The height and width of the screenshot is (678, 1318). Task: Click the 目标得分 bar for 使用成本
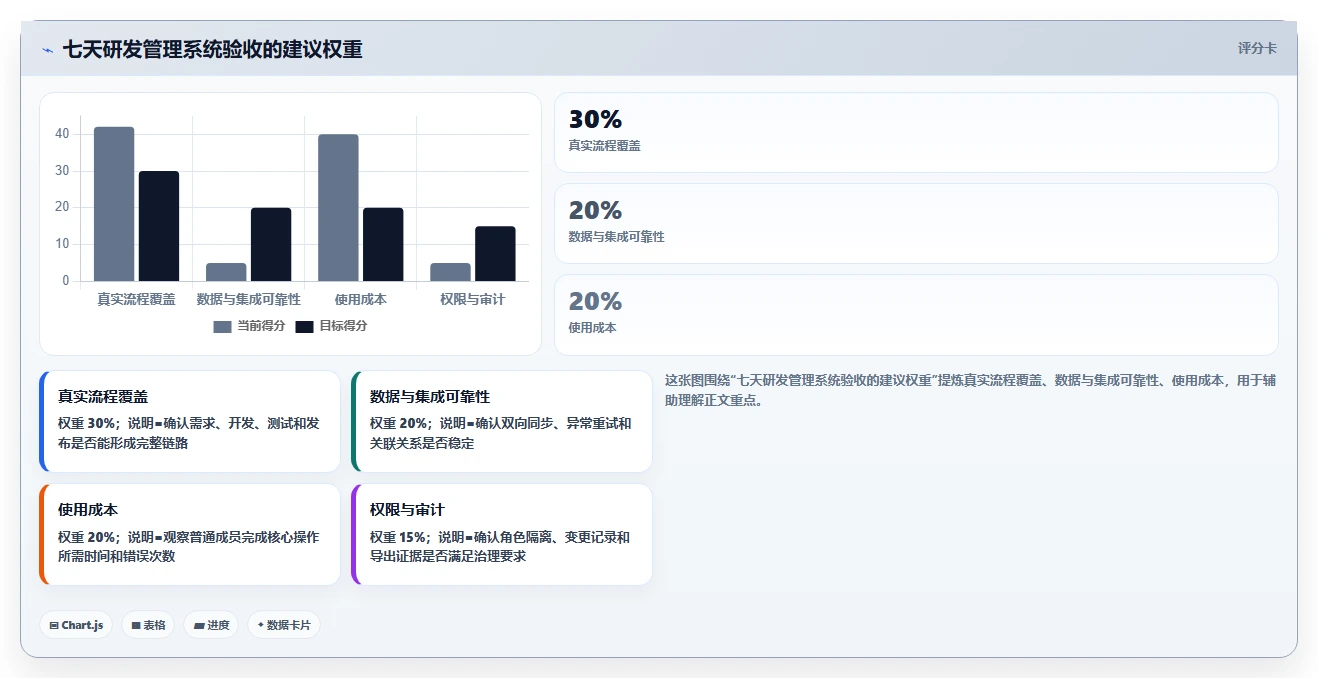pos(383,244)
